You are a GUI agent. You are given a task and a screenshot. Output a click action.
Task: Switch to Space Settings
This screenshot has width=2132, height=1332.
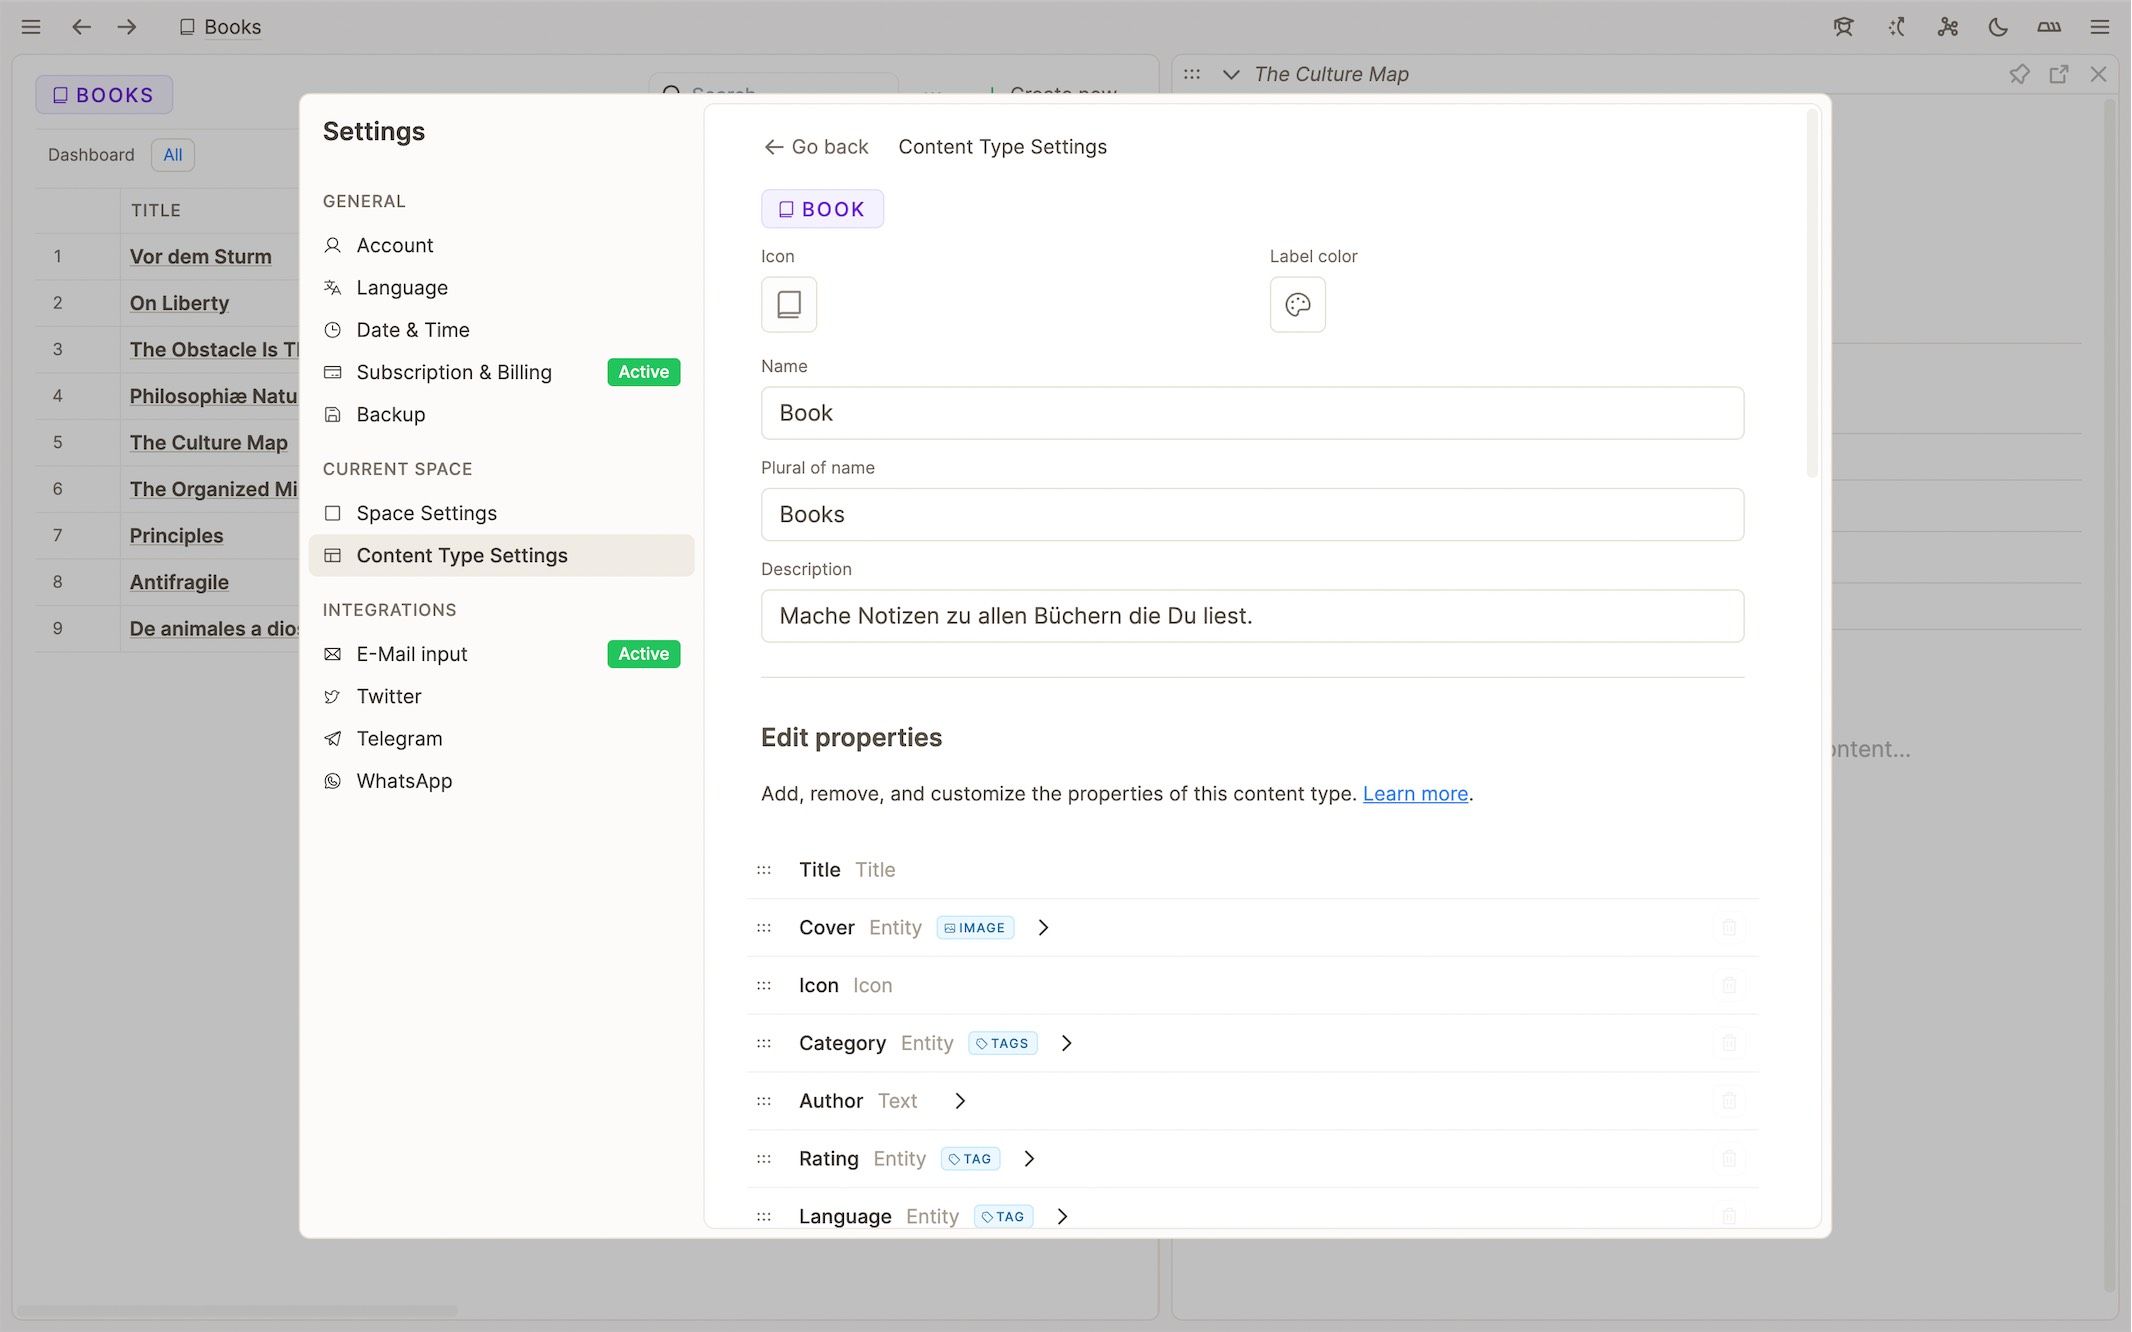(426, 513)
